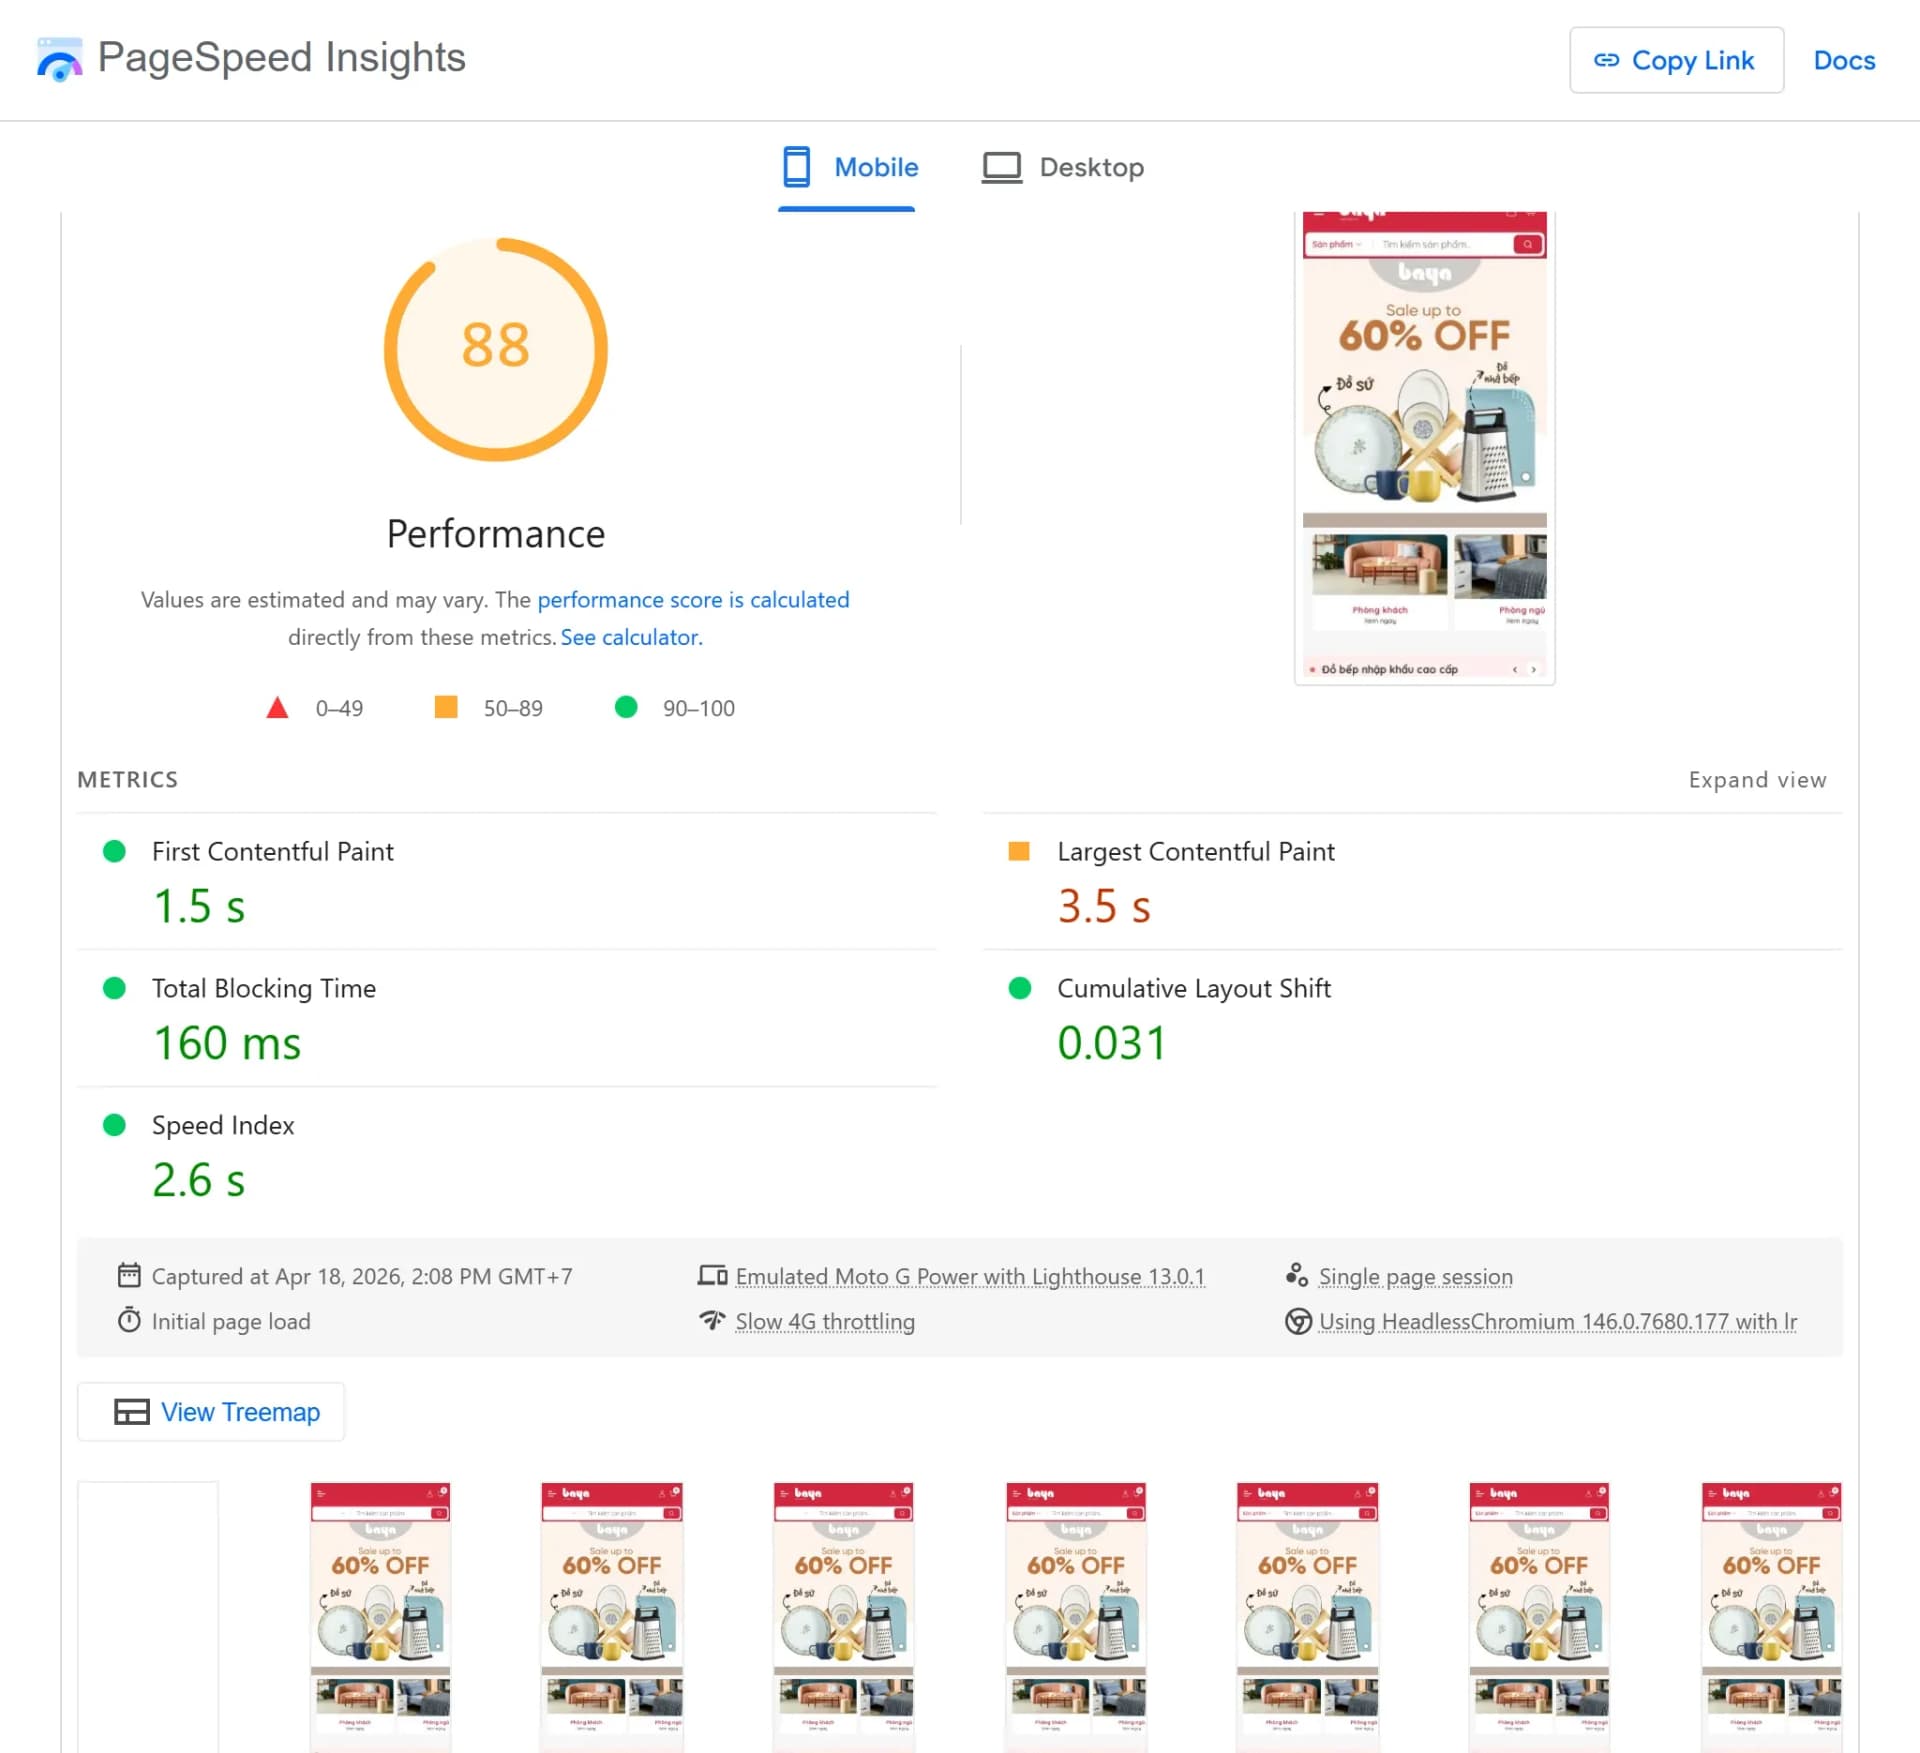Click the large page screenshot preview
1920x1753 pixels.
1423,447
